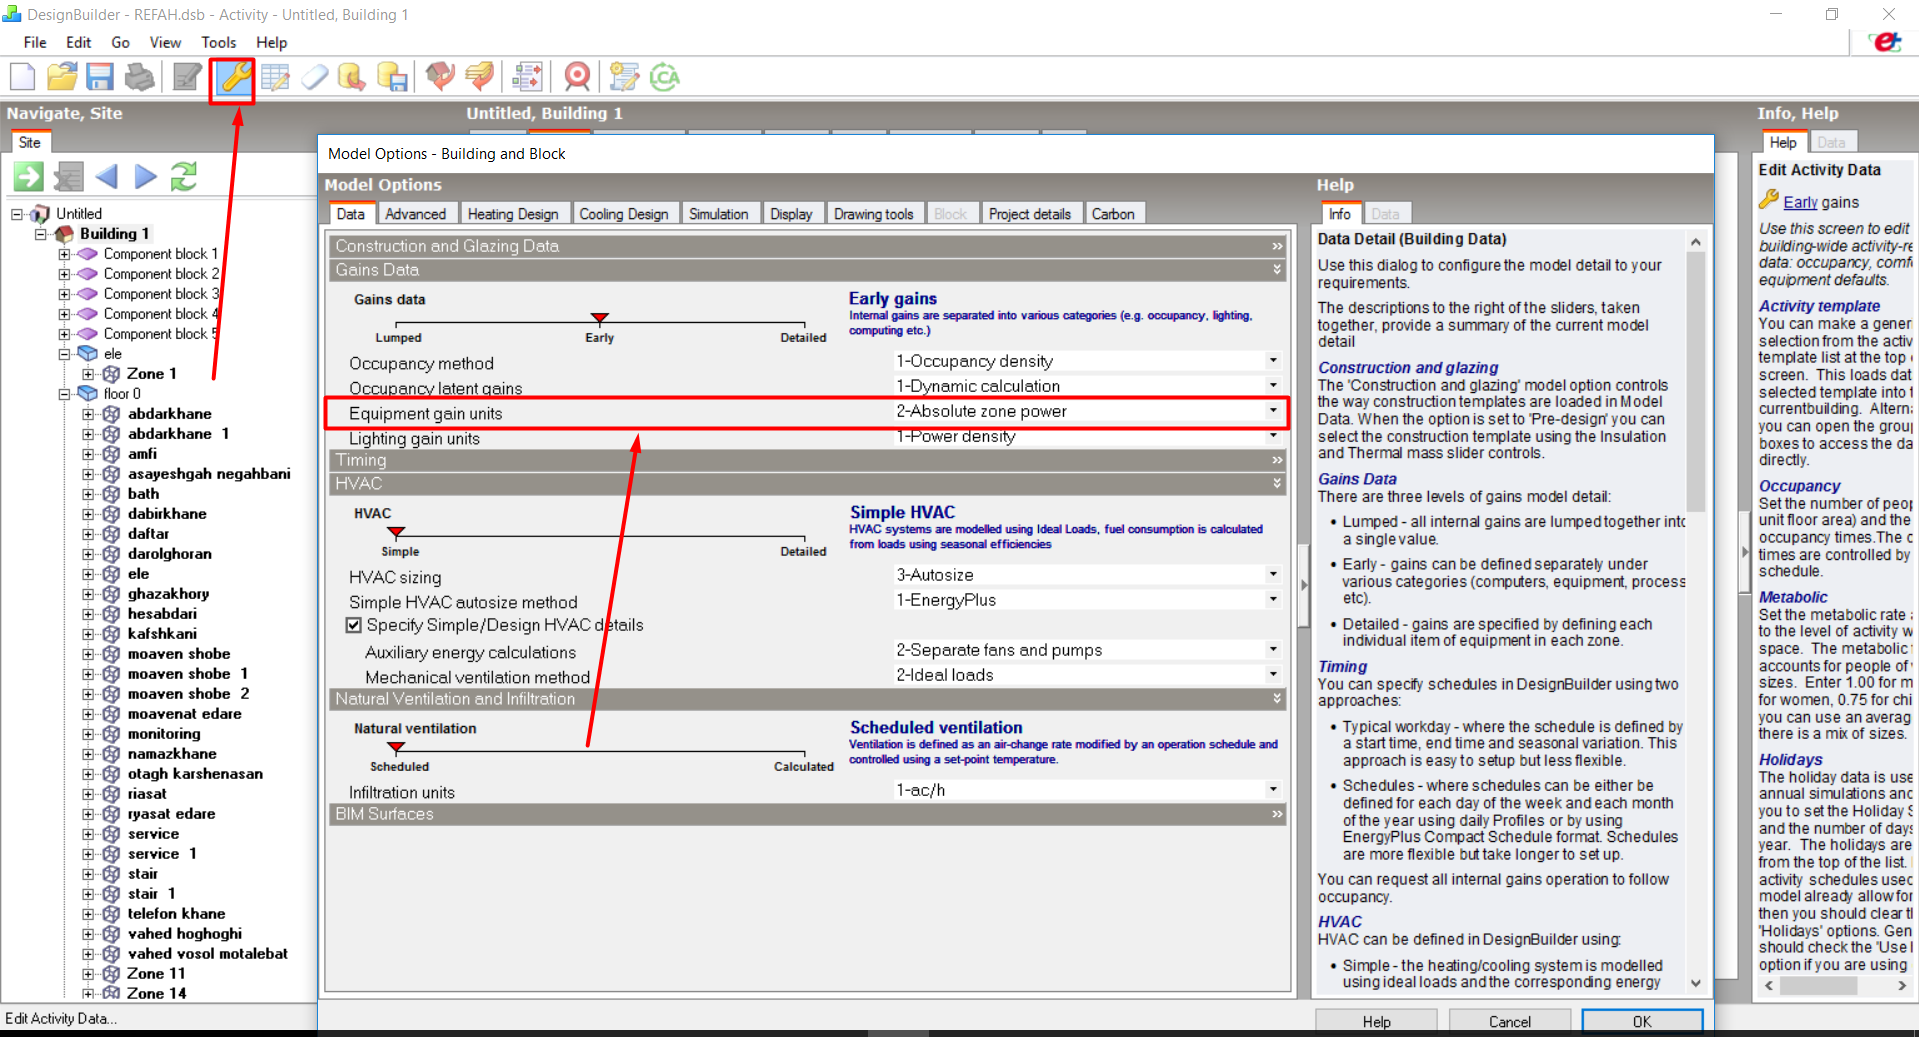Expand Component block 1 tree node
The width and height of the screenshot is (1919, 1037).
65,254
